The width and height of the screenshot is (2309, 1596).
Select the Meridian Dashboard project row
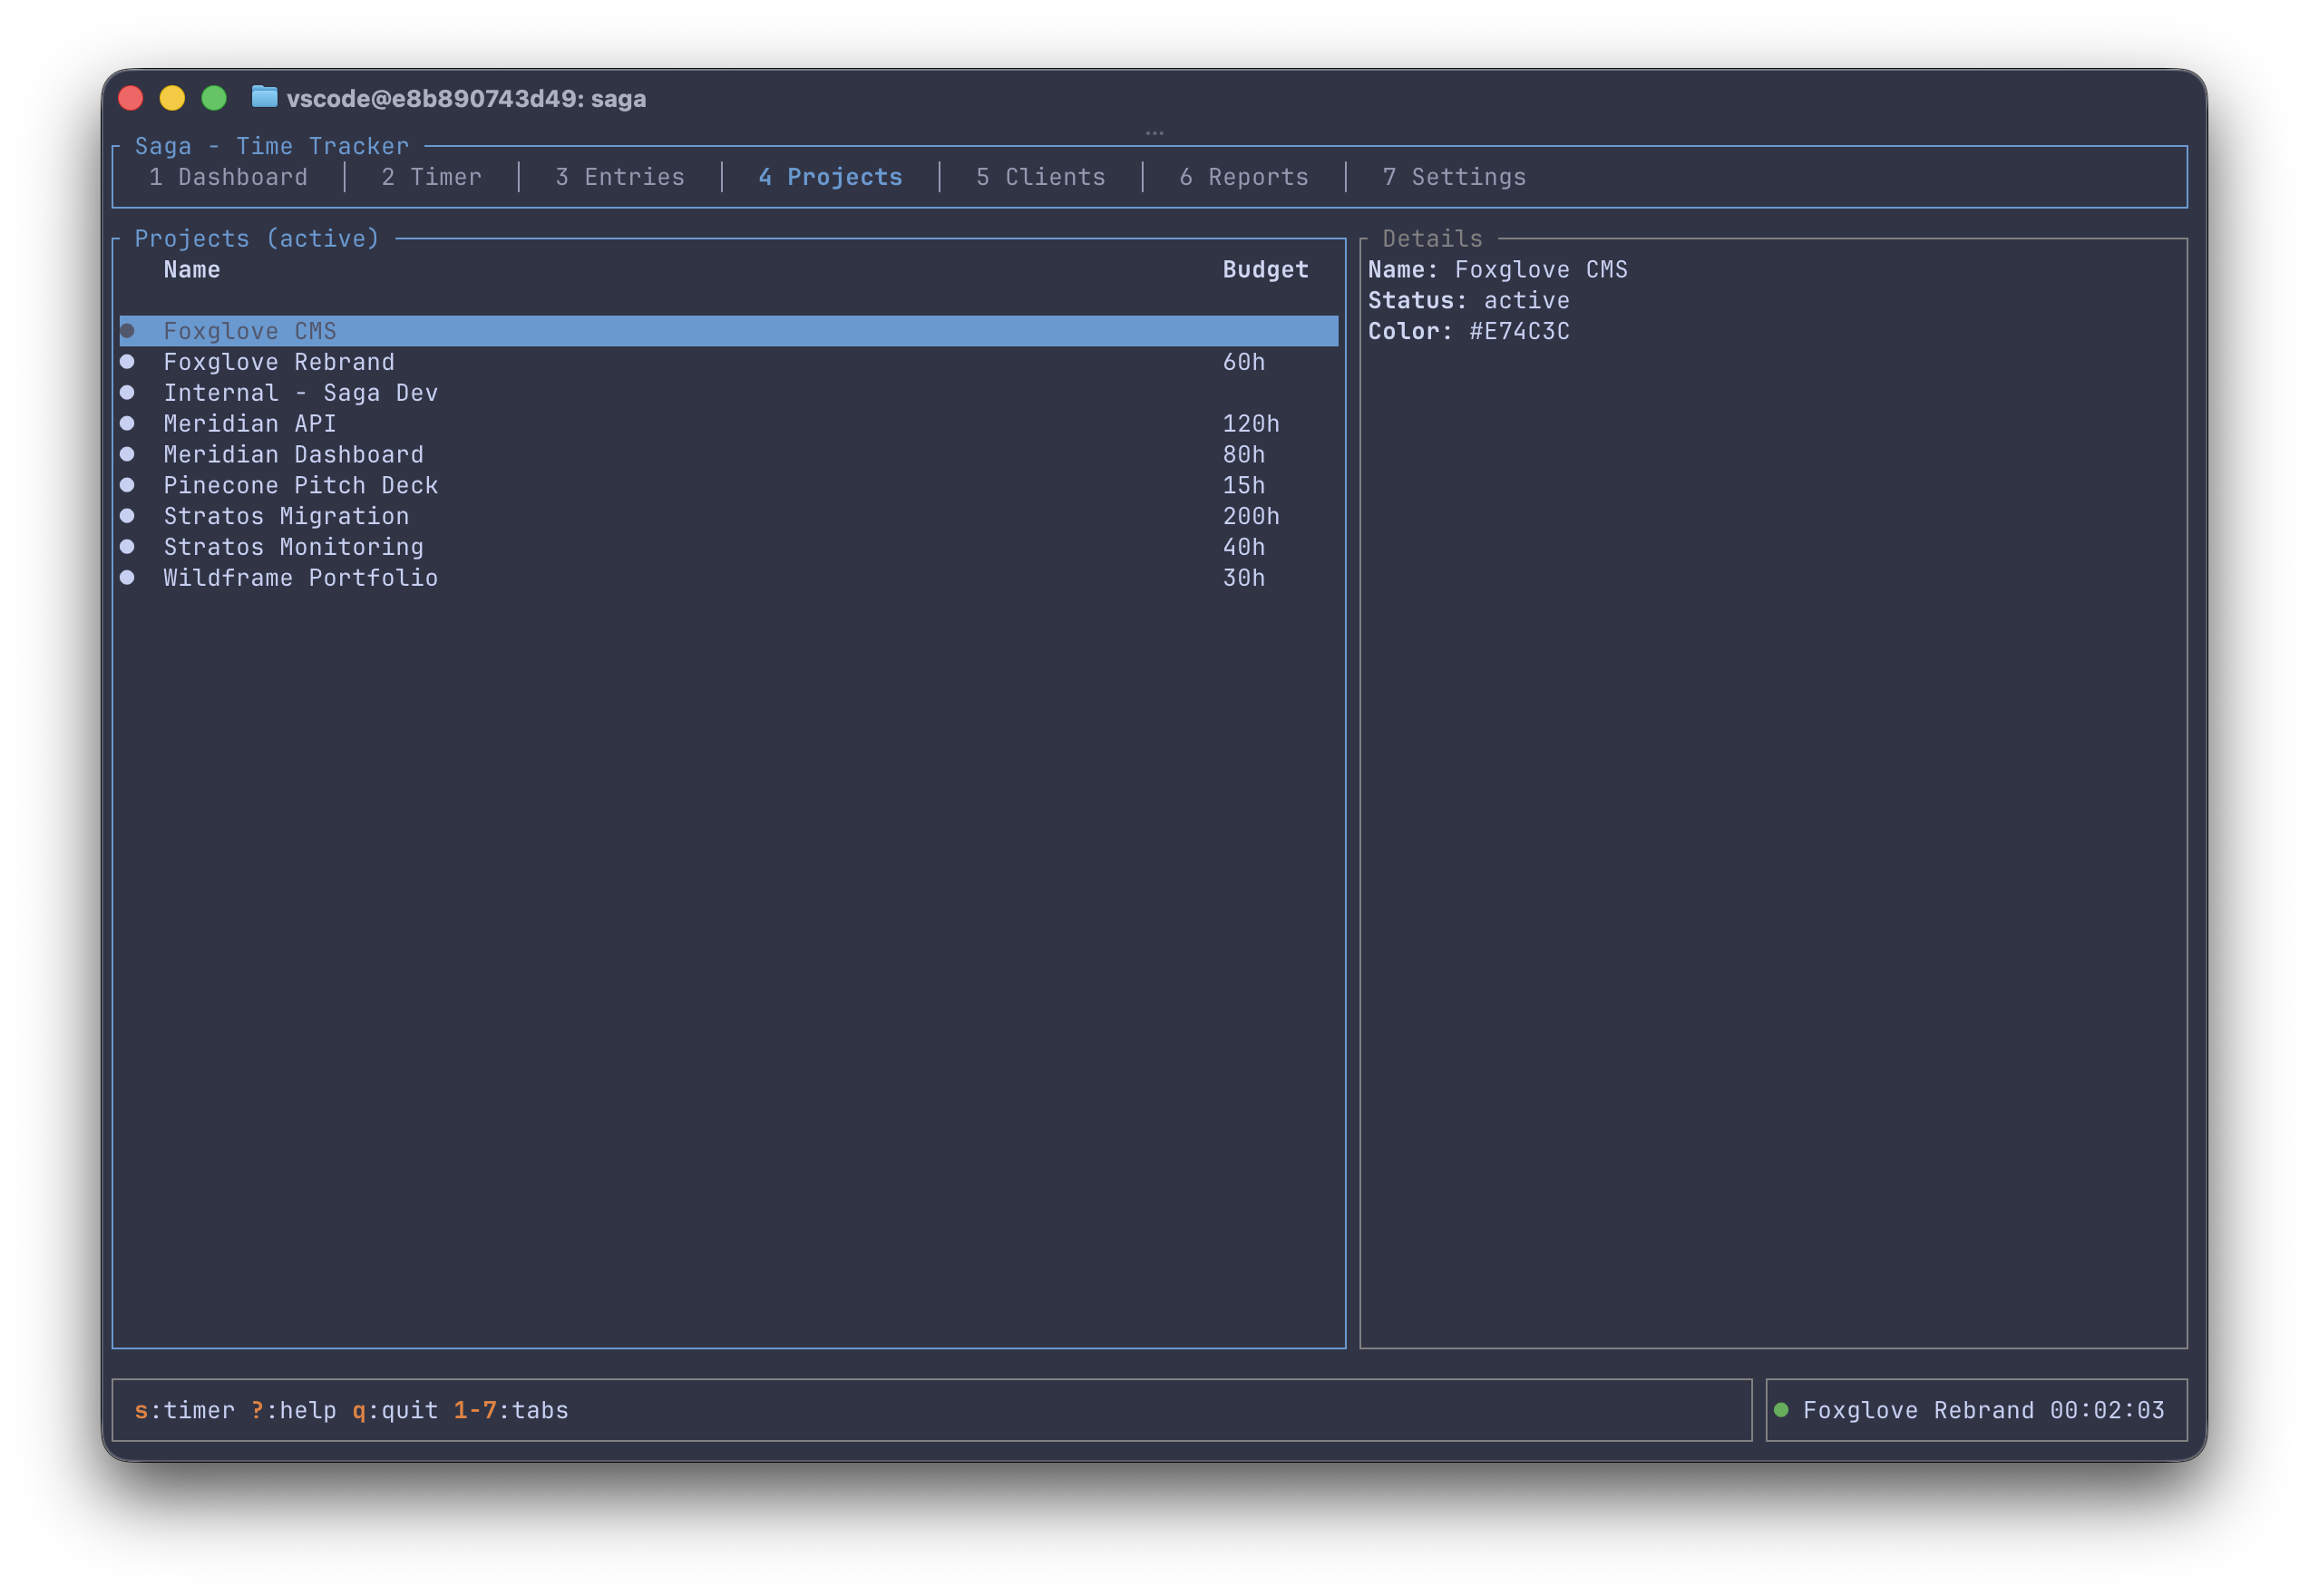point(294,454)
